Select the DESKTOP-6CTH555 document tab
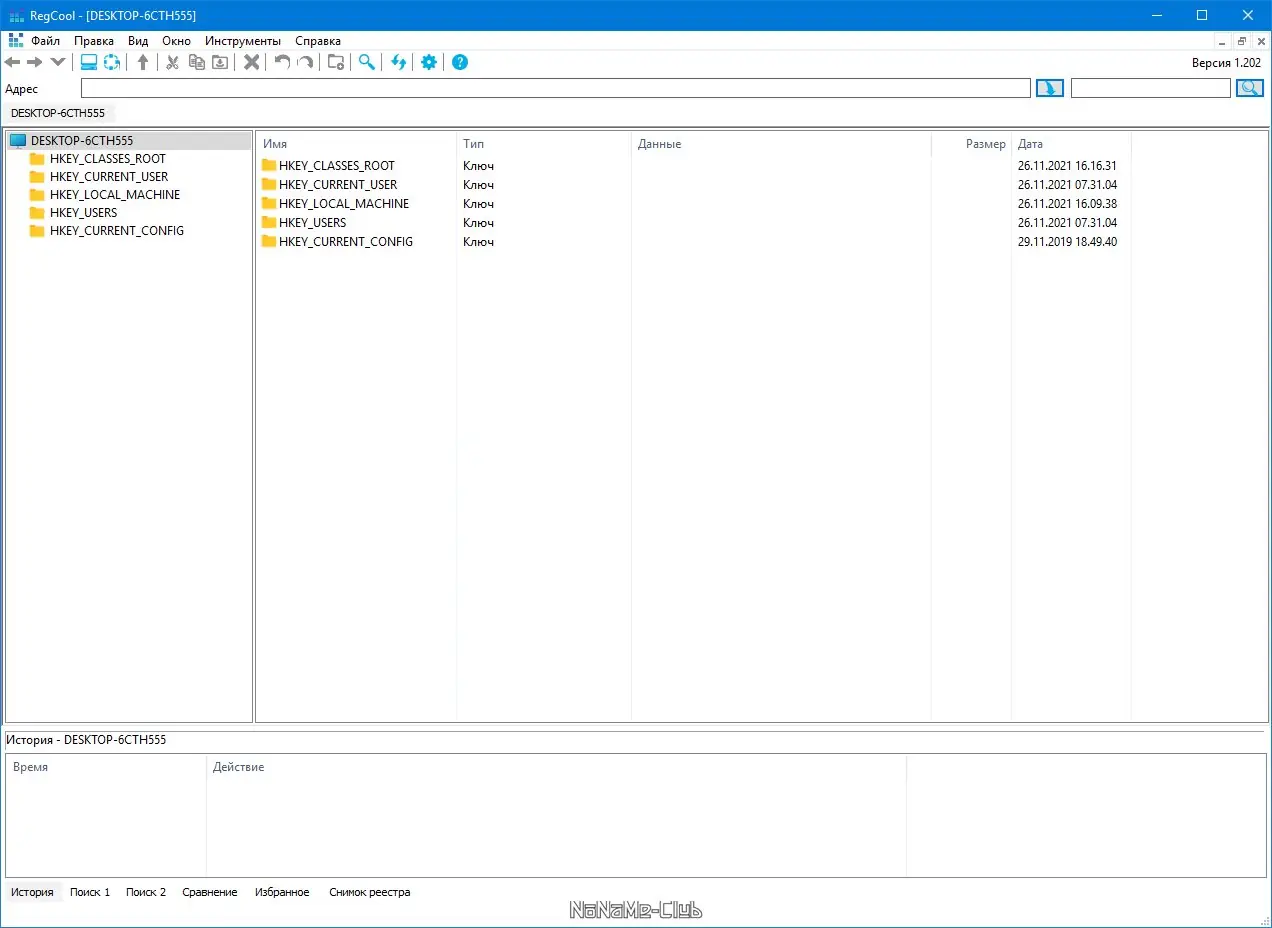Viewport: 1272px width, 928px height. [x=58, y=113]
